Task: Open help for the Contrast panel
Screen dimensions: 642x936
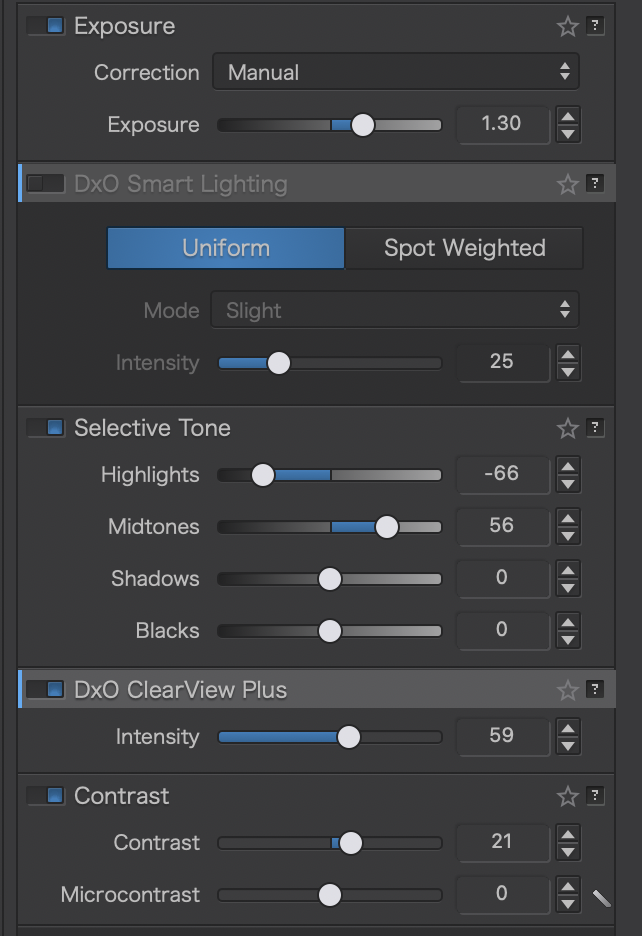Action: 595,796
